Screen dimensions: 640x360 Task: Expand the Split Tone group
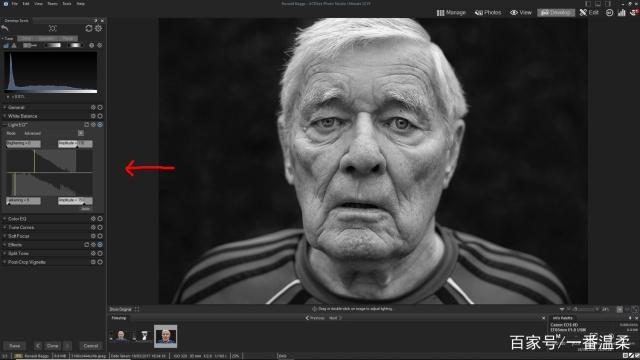(x=4, y=253)
